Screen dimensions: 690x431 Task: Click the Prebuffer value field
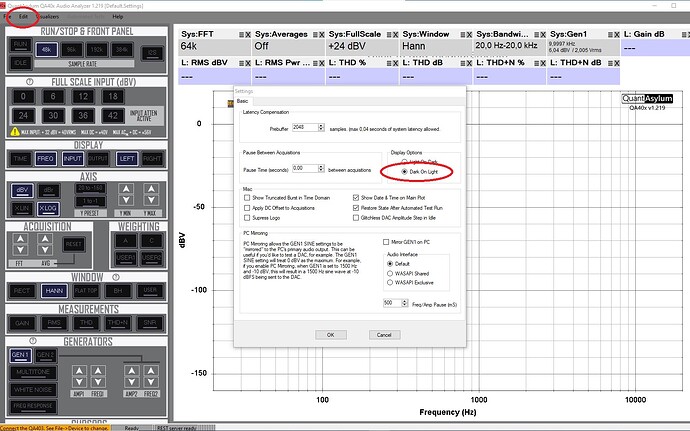305,127
